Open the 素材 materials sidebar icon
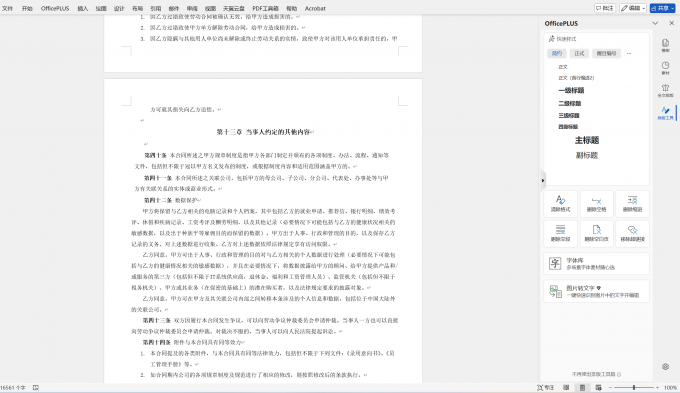680x393 pixels. pyautogui.click(x=665, y=68)
